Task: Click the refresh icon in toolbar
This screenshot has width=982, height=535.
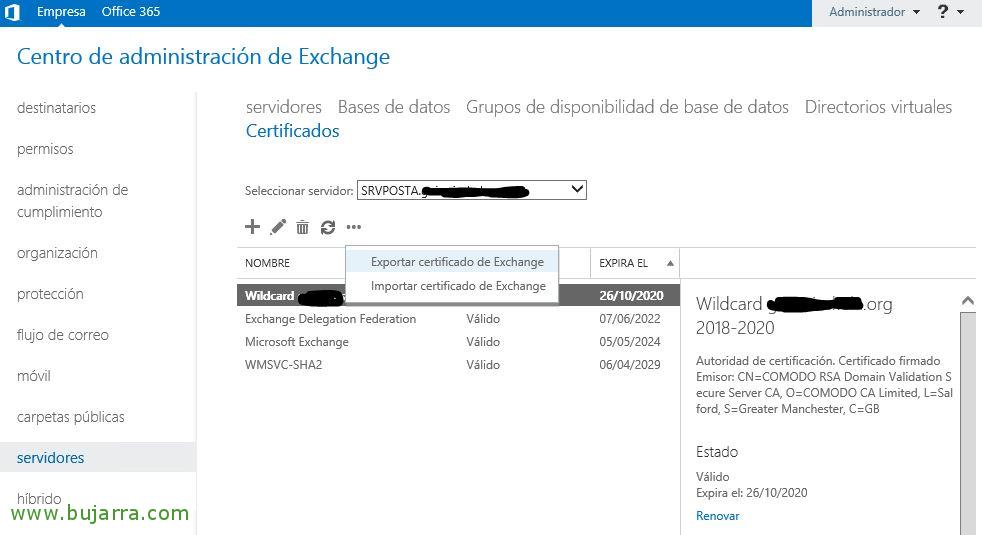Action: click(327, 228)
